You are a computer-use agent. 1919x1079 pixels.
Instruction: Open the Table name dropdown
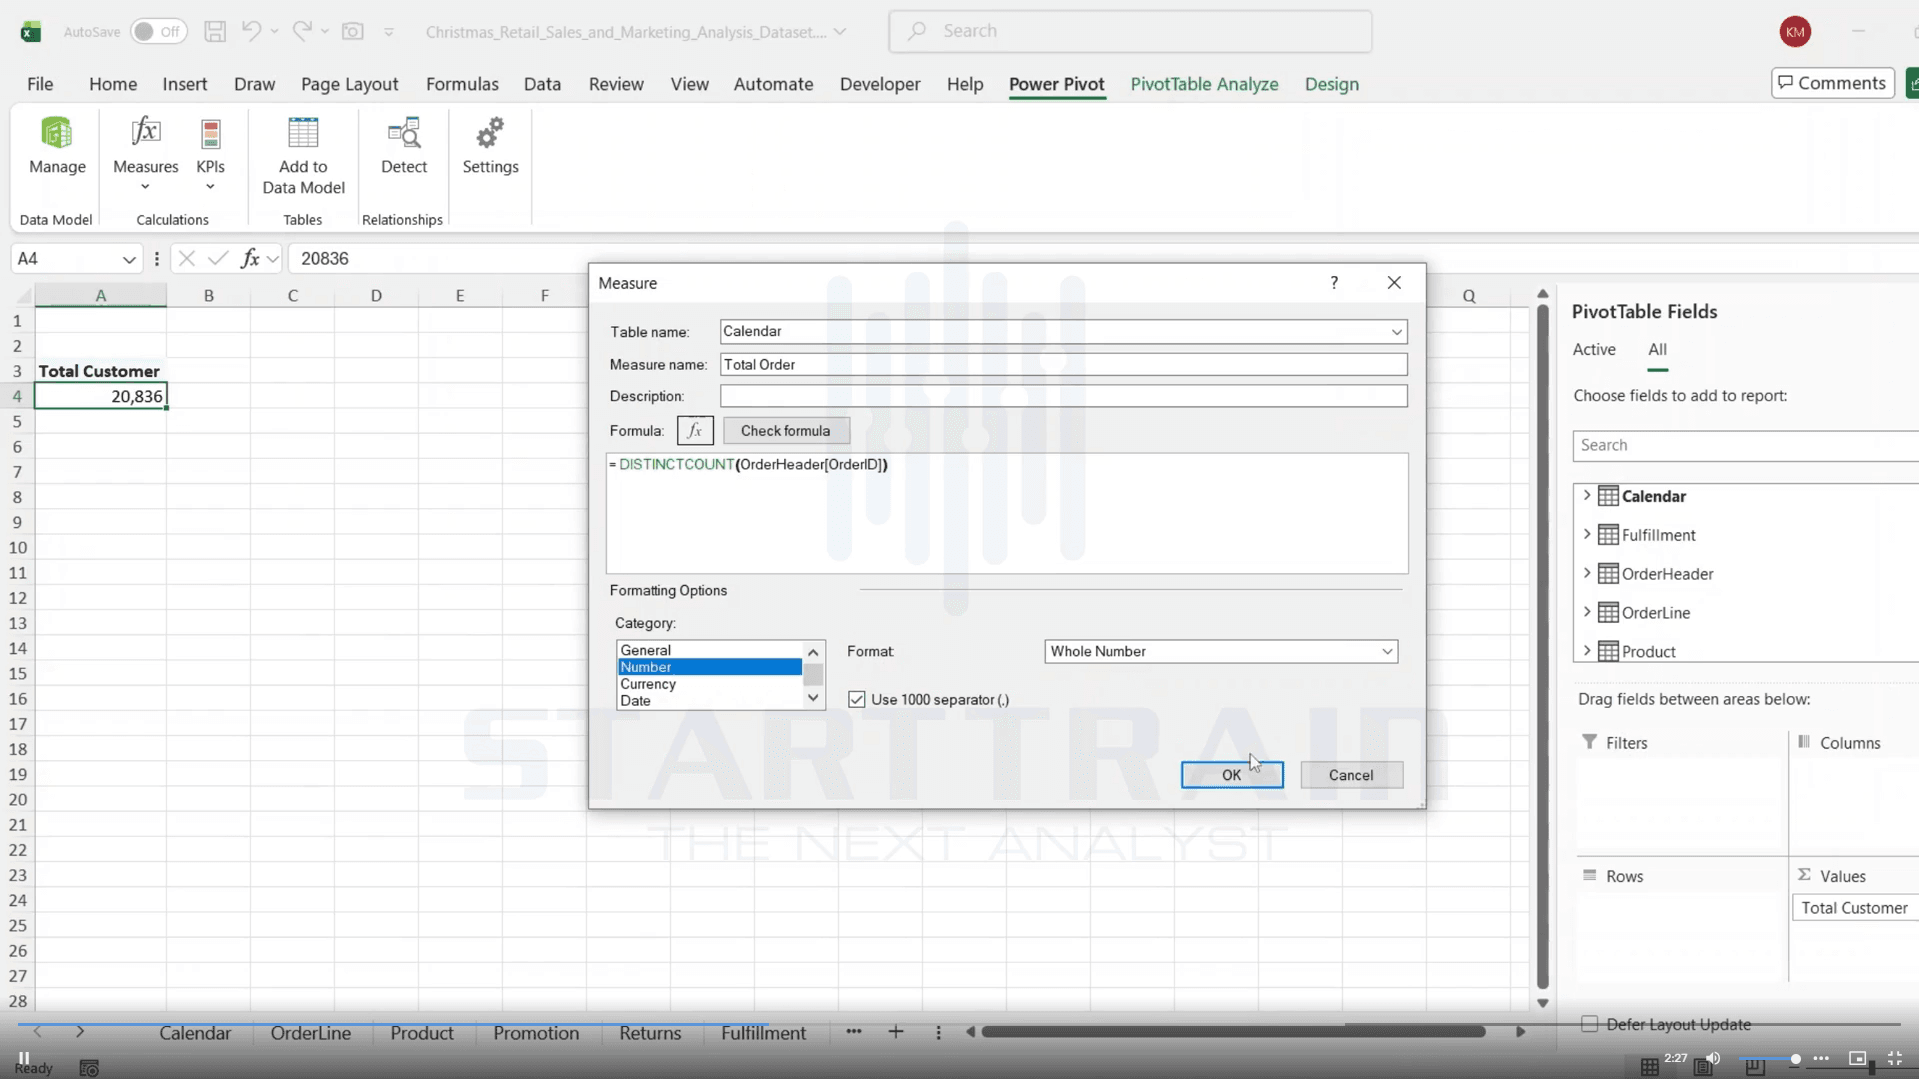click(1396, 332)
